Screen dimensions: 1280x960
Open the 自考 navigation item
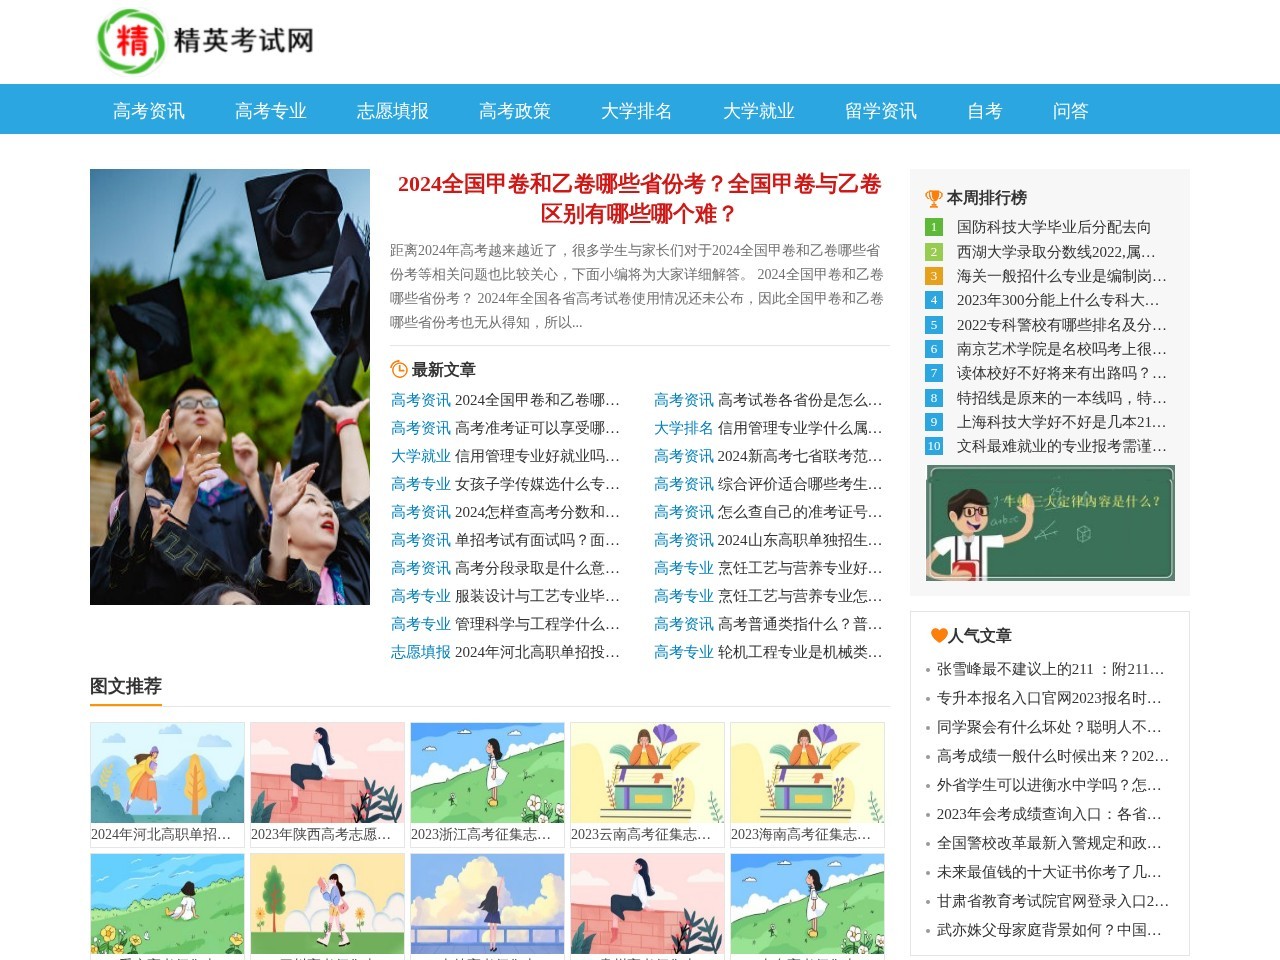pos(985,111)
